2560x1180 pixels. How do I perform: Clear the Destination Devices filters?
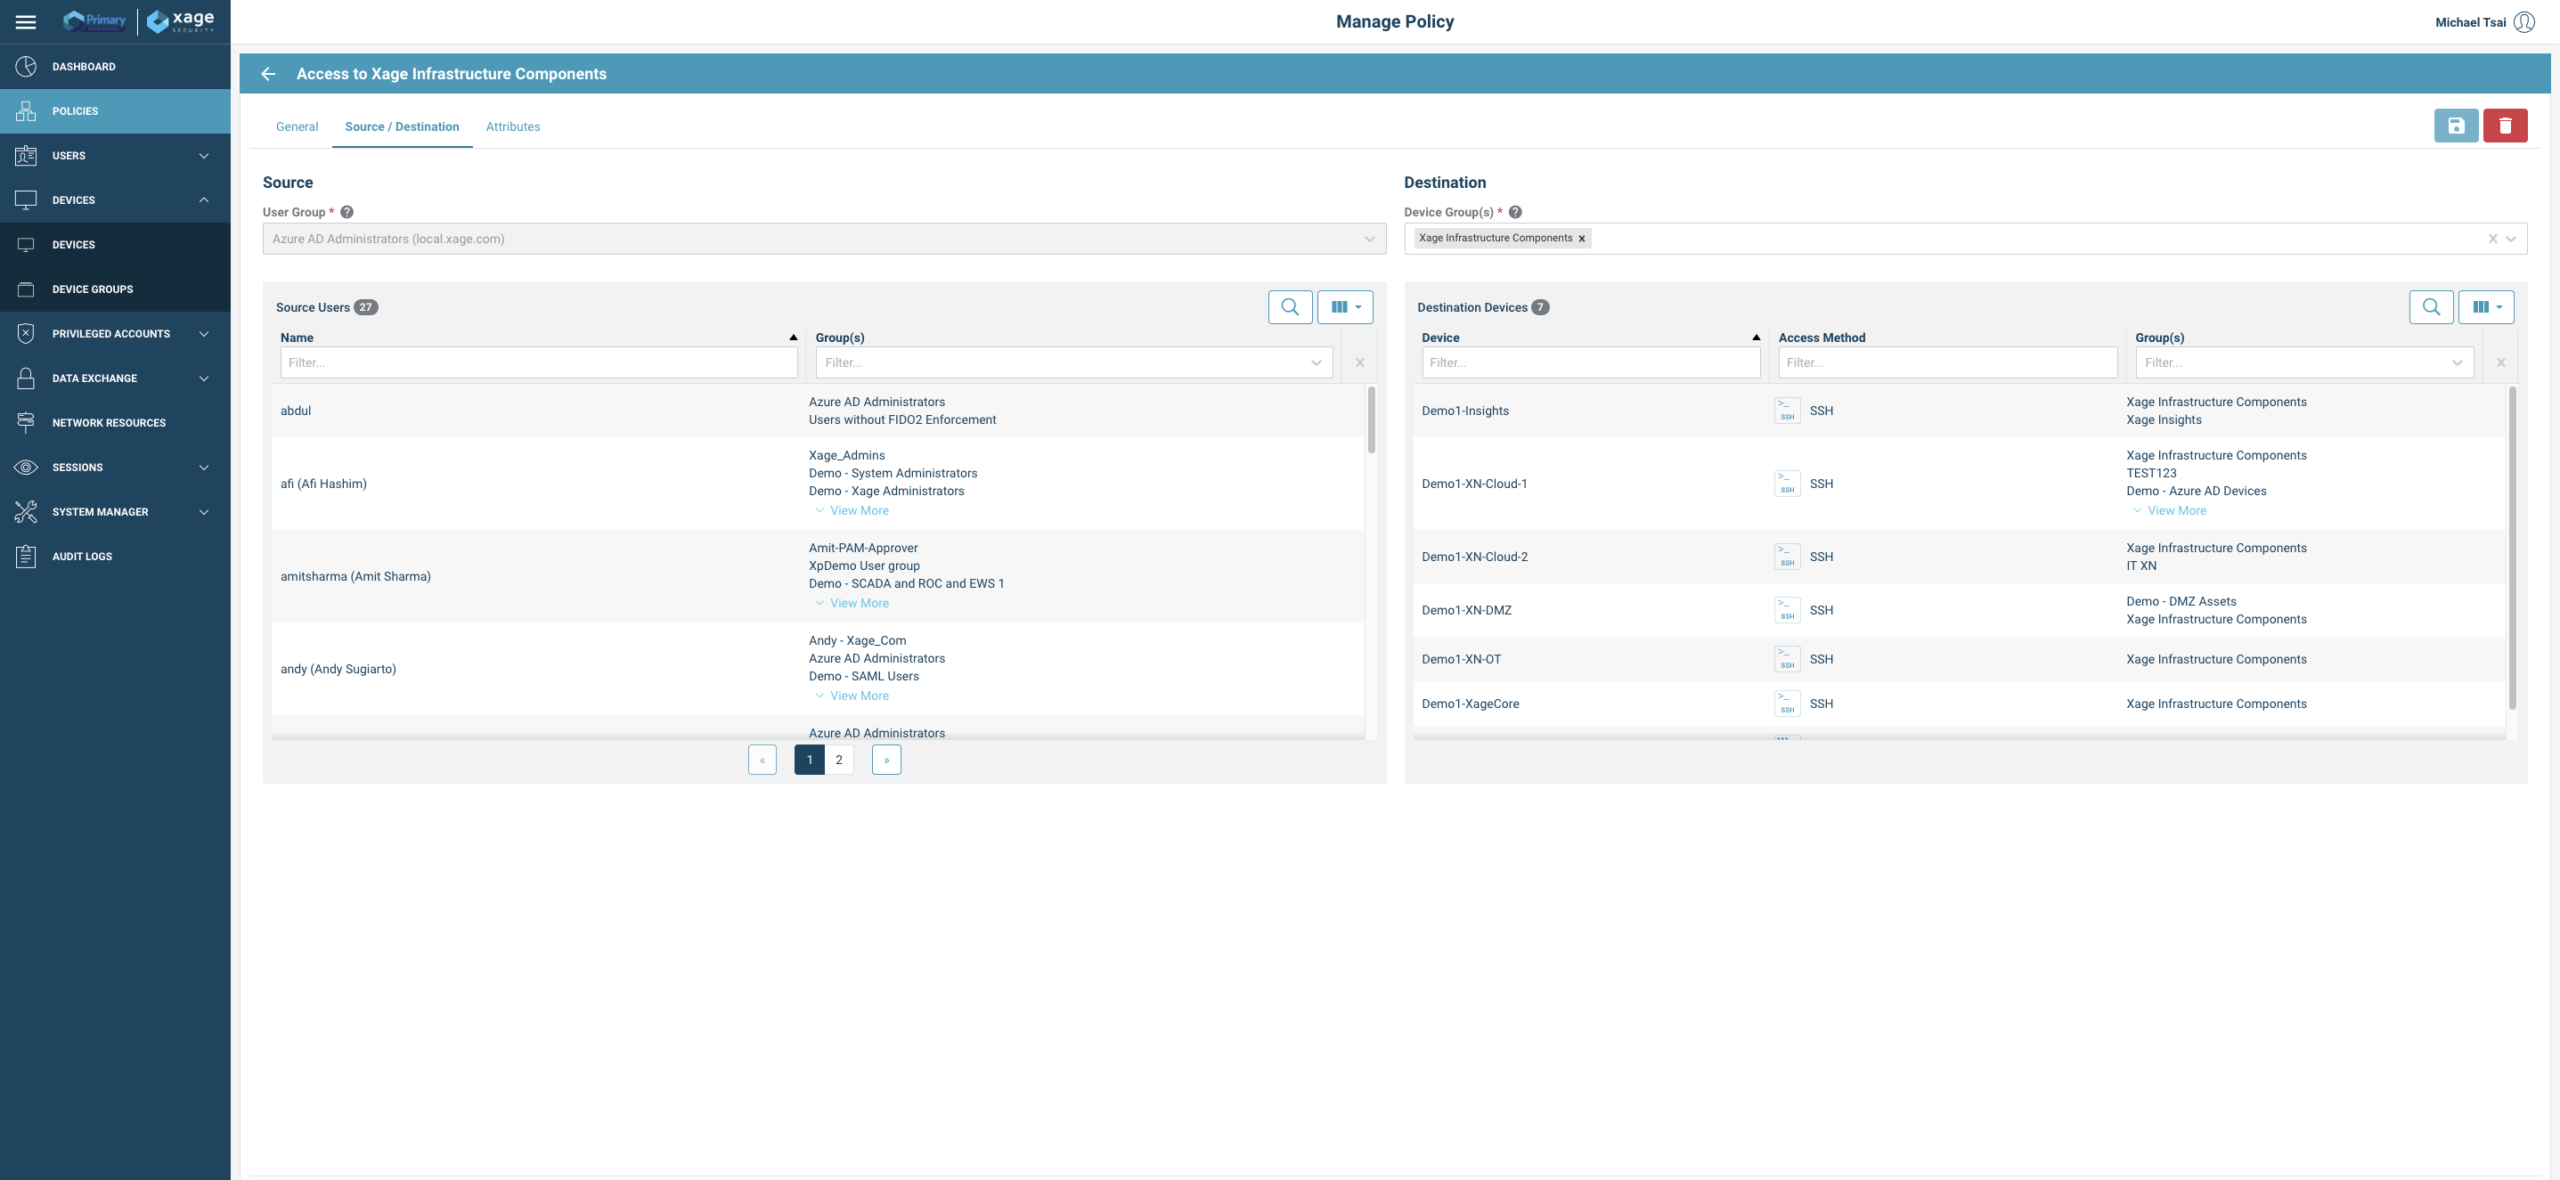point(2501,363)
